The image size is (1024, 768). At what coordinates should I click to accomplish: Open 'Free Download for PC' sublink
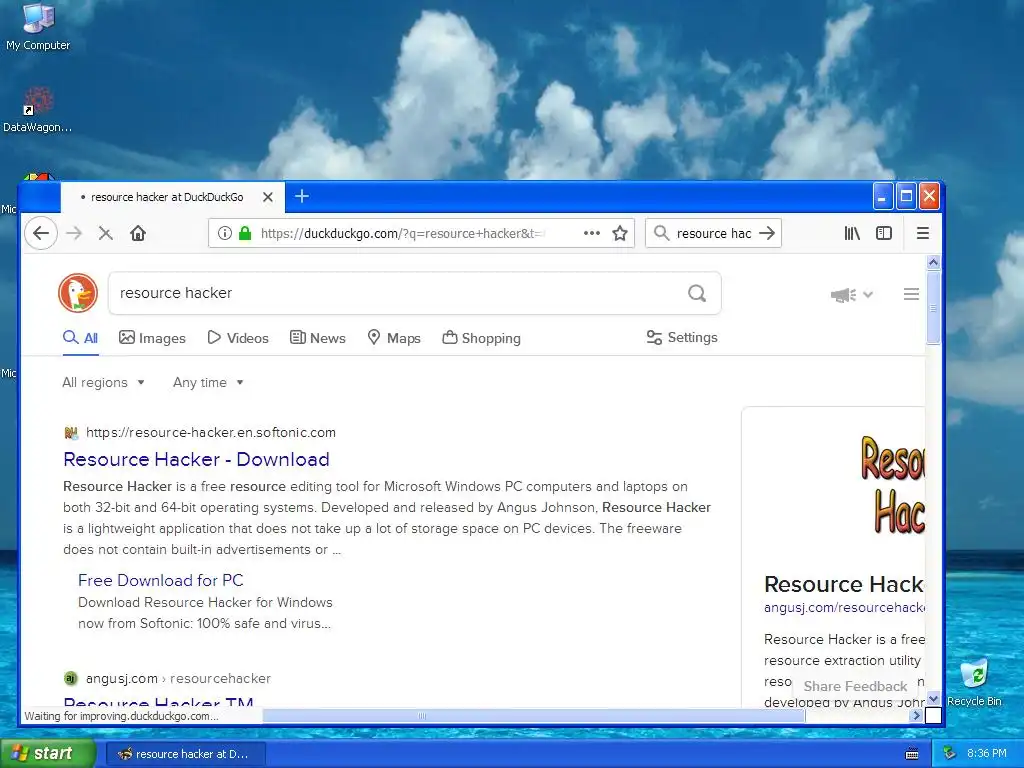(161, 580)
